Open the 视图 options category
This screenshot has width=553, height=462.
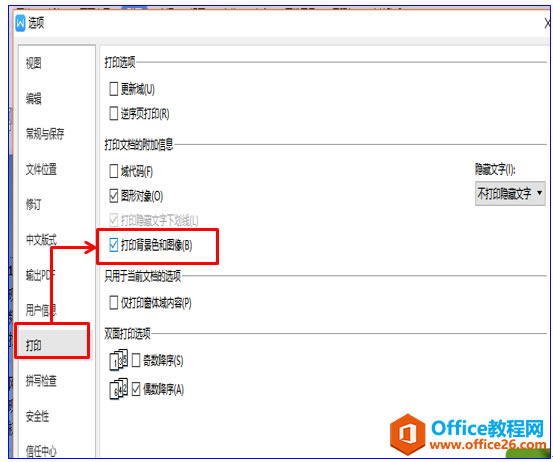click(34, 63)
